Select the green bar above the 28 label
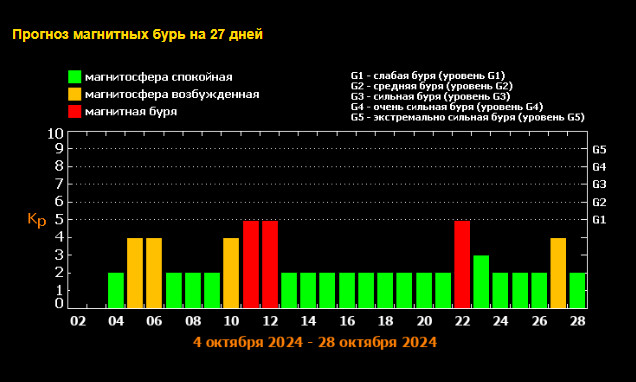This screenshot has height=382, width=636. (x=578, y=290)
